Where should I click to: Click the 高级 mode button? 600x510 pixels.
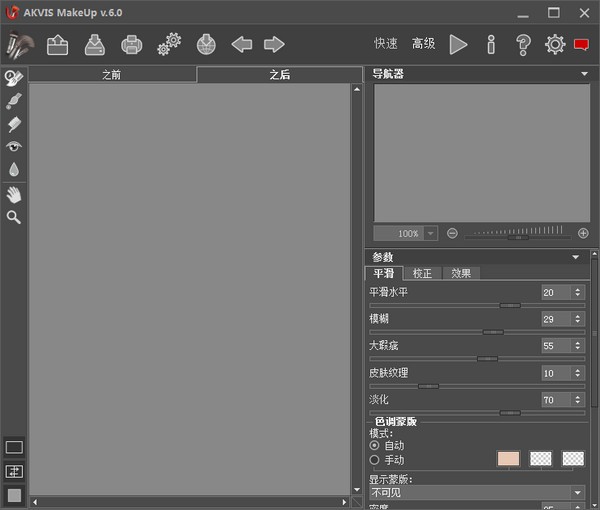pos(423,44)
